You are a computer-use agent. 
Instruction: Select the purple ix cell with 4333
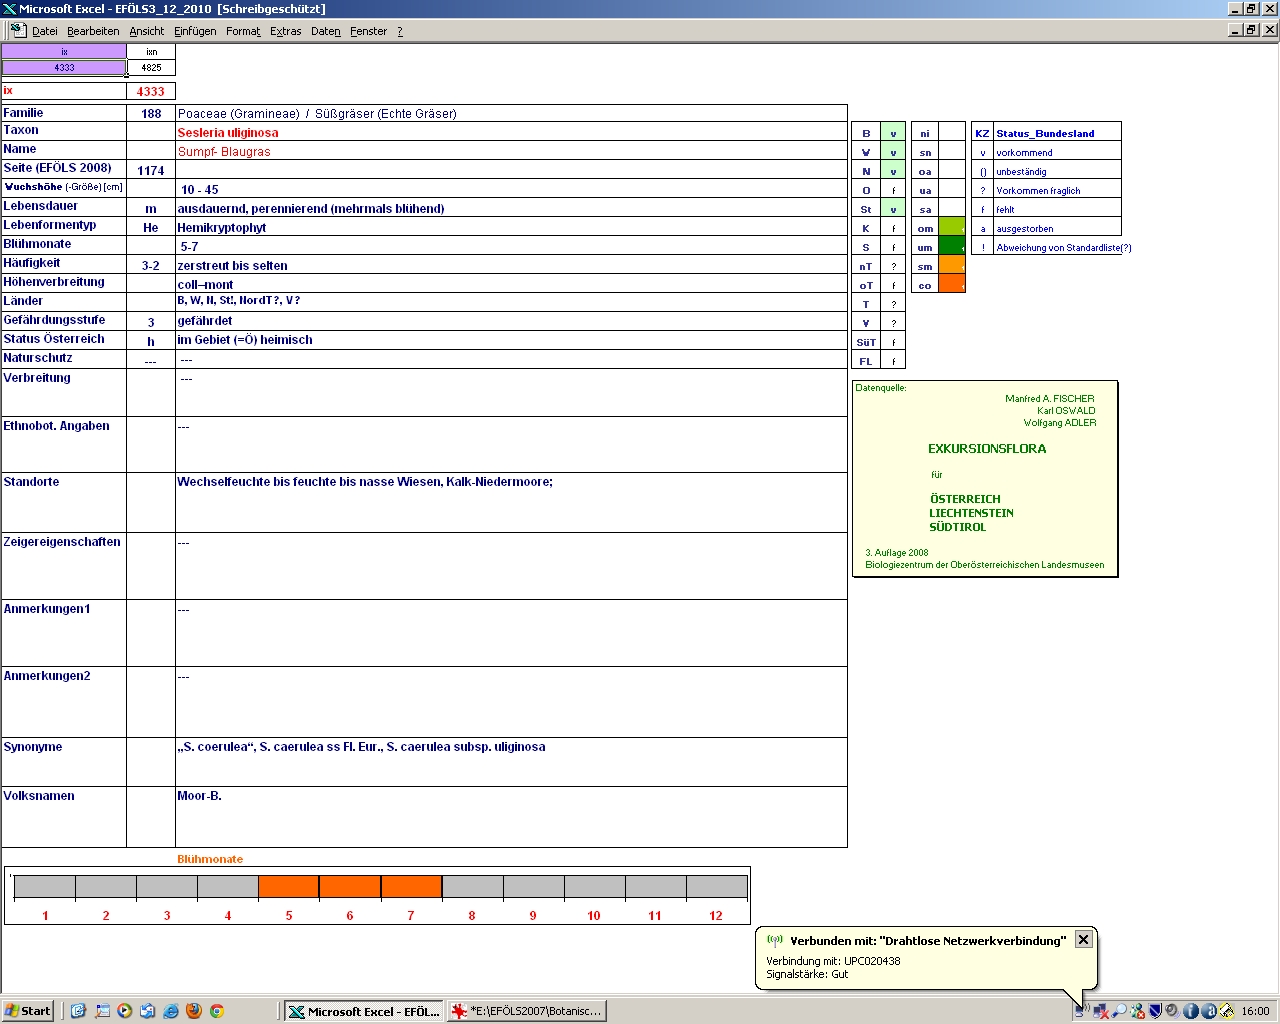coord(64,68)
